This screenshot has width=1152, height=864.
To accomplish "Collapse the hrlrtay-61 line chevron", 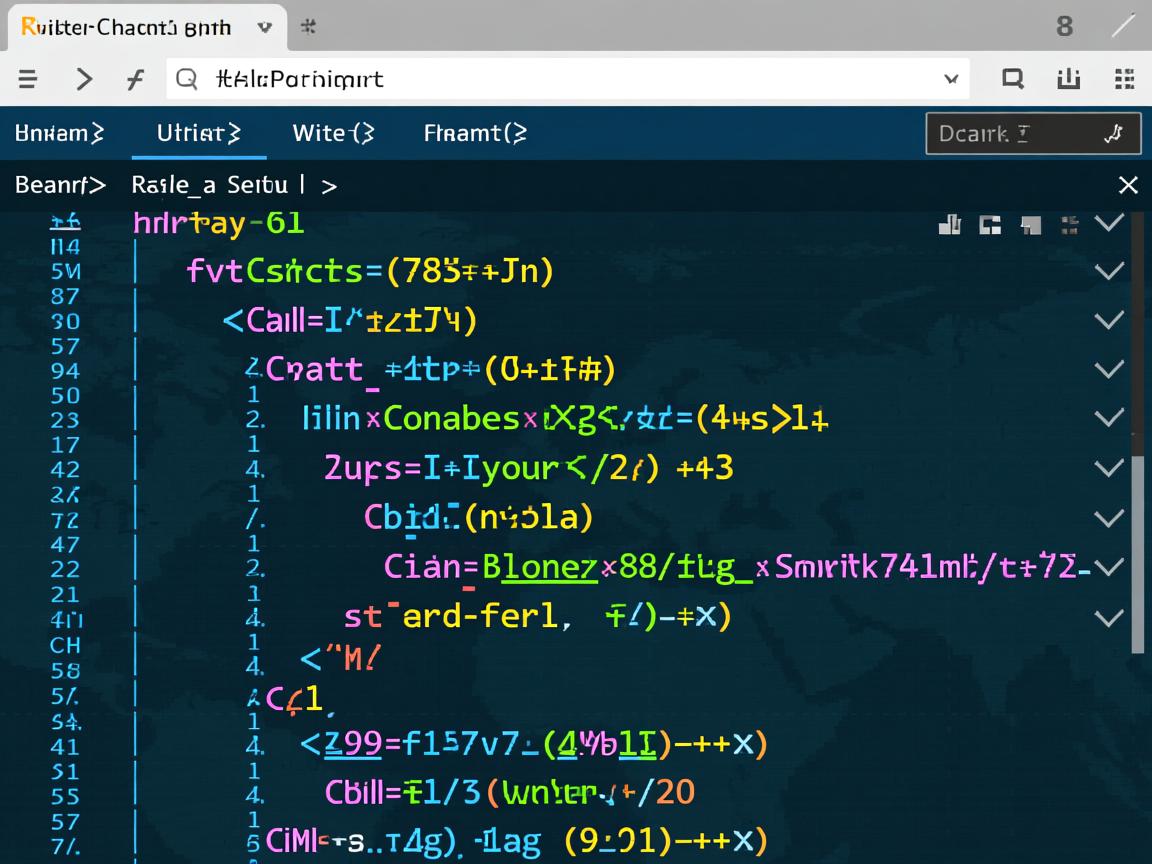I will [1109, 222].
